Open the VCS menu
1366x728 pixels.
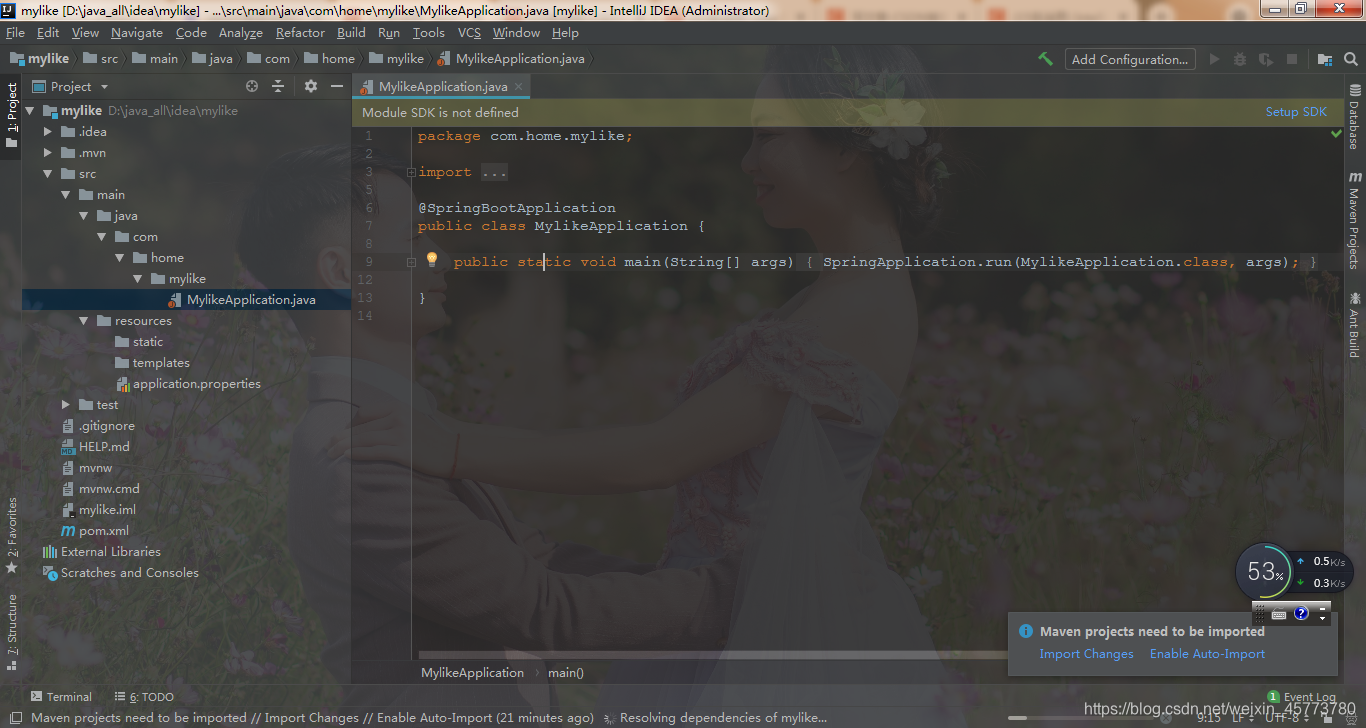[x=469, y=32]
